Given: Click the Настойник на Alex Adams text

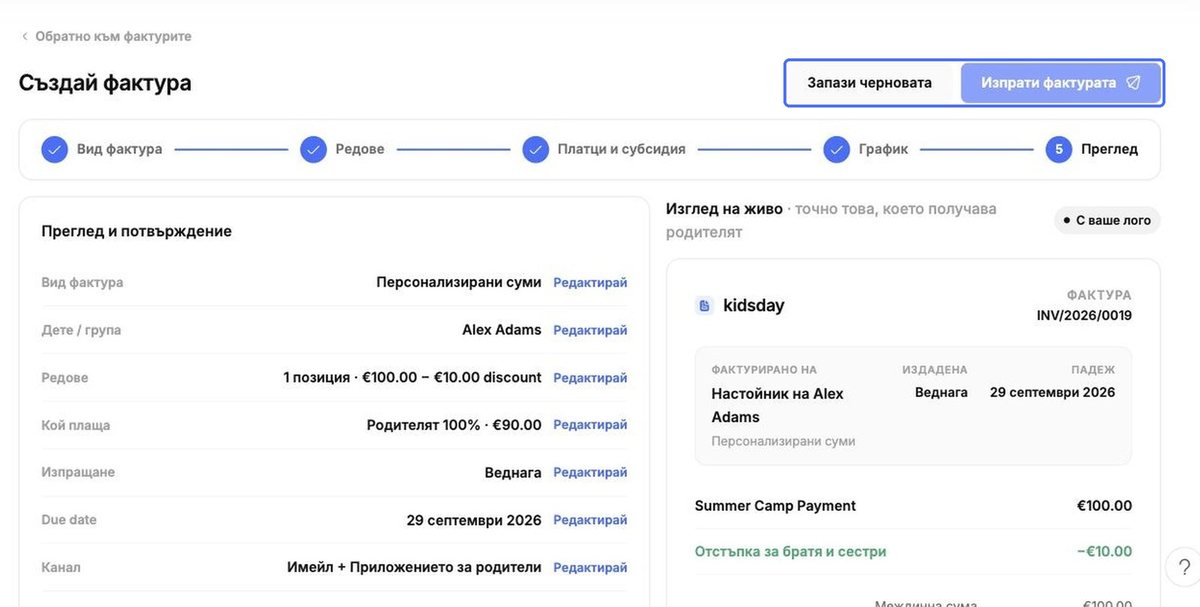Looking at the screenshot, I should 777,405.
